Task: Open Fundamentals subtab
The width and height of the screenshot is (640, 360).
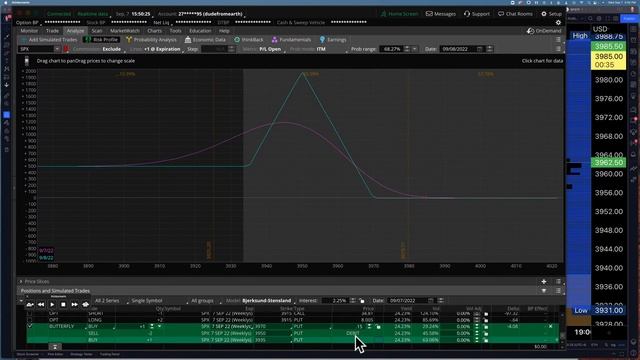Action: coord(291,40)
